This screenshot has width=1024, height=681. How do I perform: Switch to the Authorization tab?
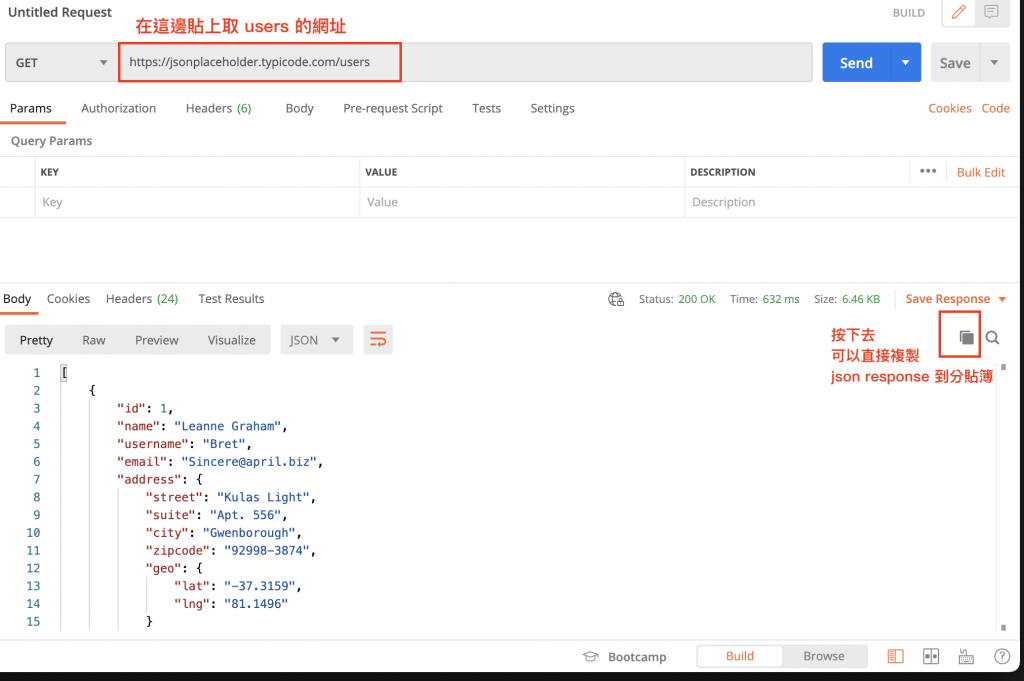[x=118, y=108]
